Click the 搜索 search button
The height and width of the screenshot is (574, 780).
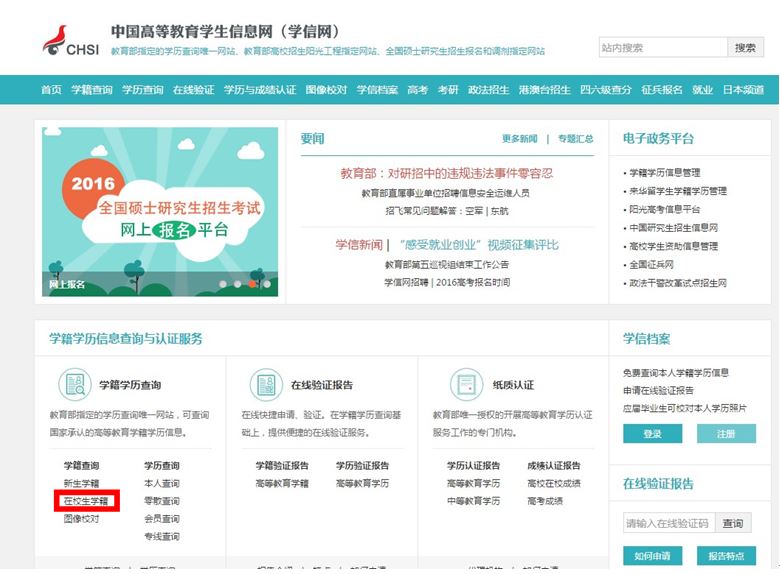pyautogui.click(x=745, y=48)
